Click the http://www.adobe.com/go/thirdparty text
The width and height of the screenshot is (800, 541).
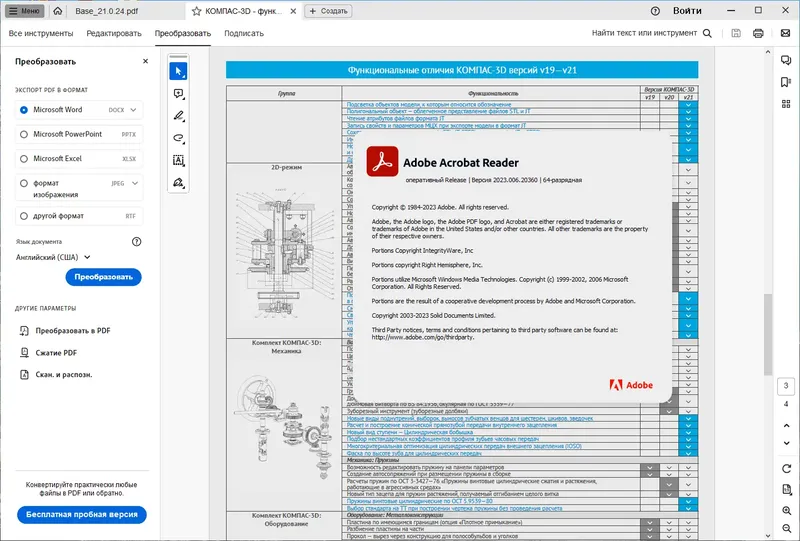pyautogui.click(x=422, y=337)
